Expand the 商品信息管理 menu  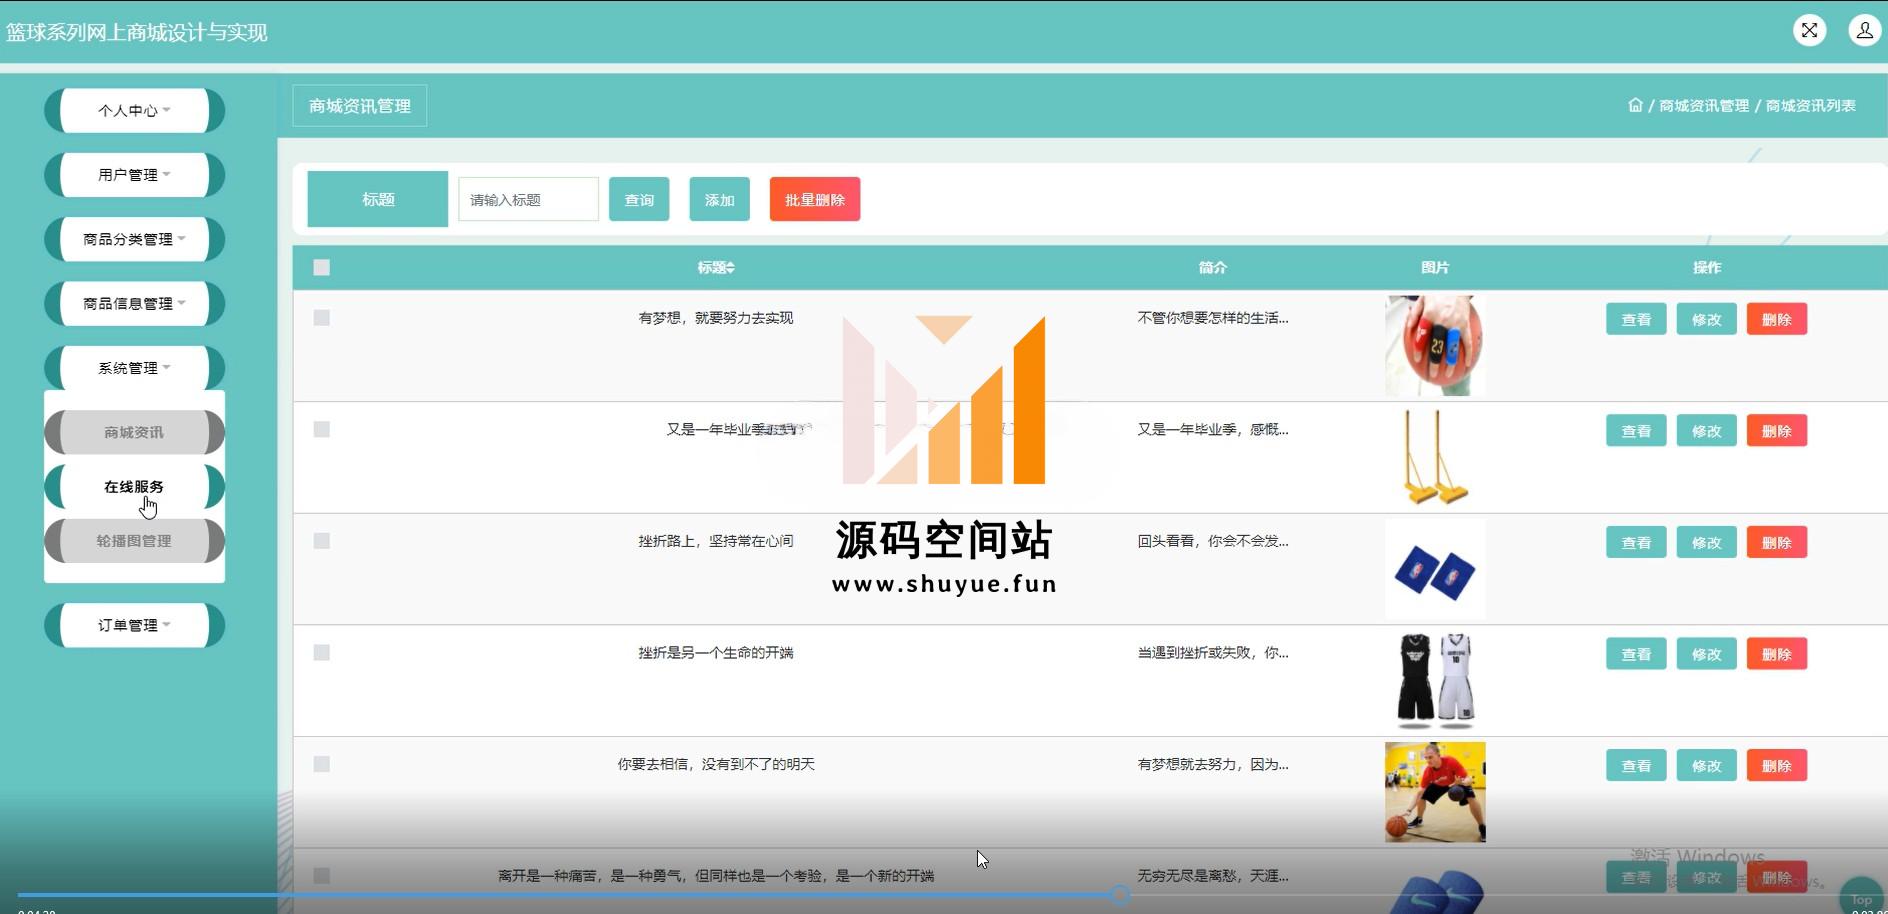pyautogui.click(x=134, y=303)
